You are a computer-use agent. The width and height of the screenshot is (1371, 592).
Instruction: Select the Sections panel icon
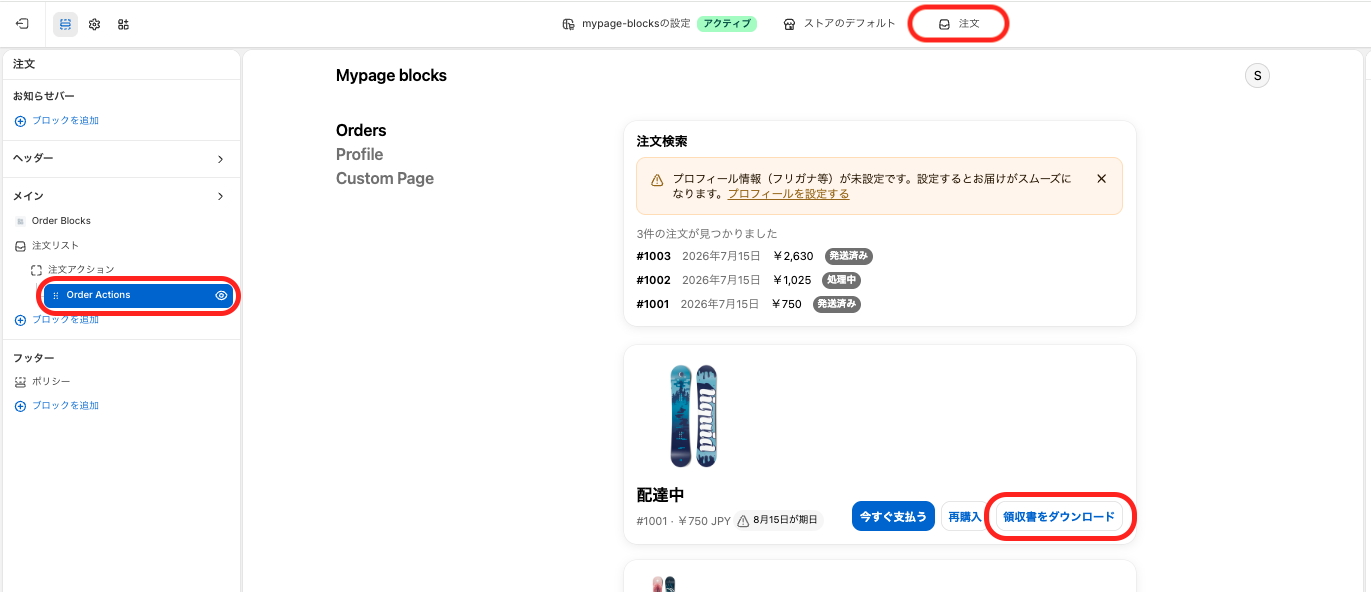(65, 24)
